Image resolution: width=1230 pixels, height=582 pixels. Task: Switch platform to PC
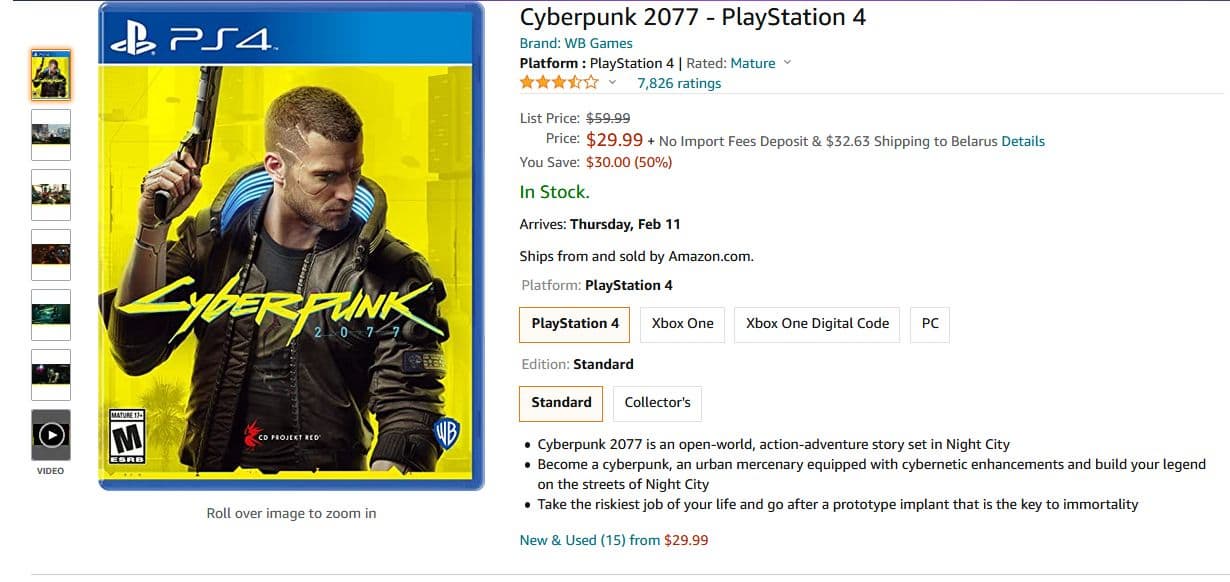click(x=930, y=324)
